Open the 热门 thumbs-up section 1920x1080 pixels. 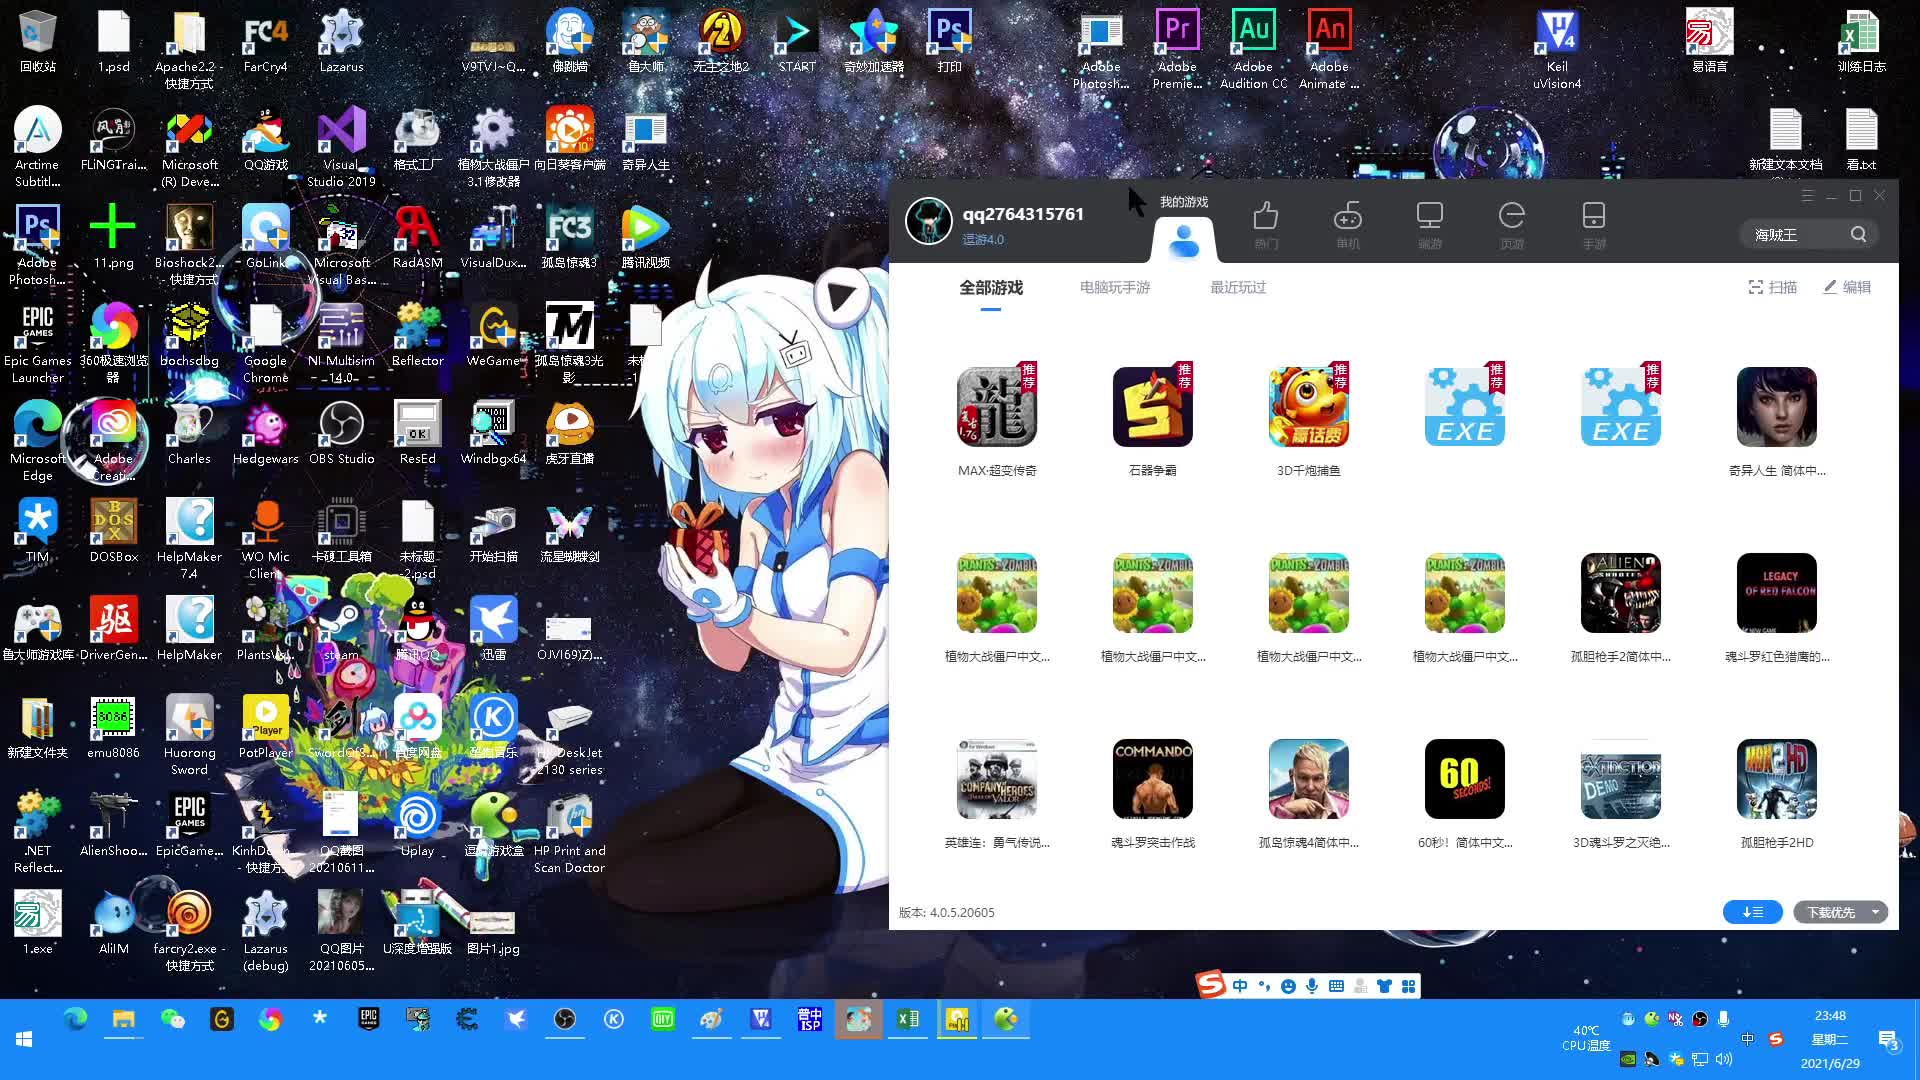tap(1266, 224)
